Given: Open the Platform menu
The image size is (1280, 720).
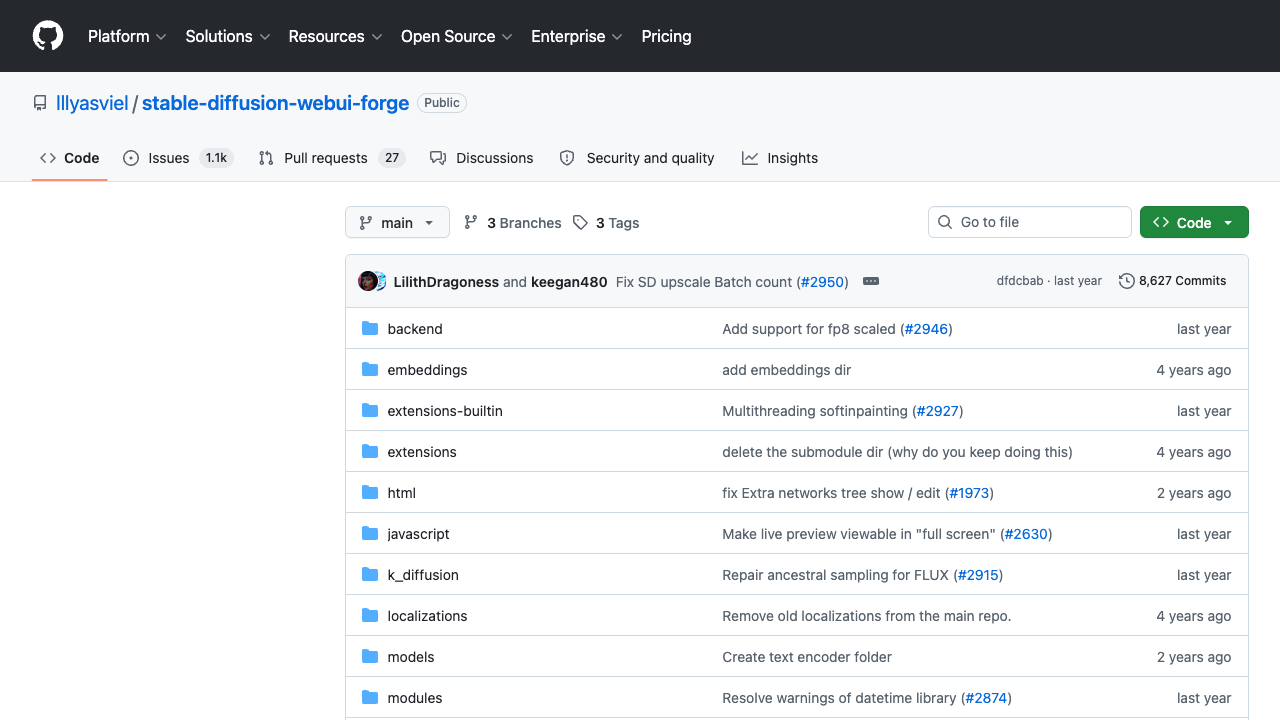Looking at the screenshot, I should (x=127, y=36).
